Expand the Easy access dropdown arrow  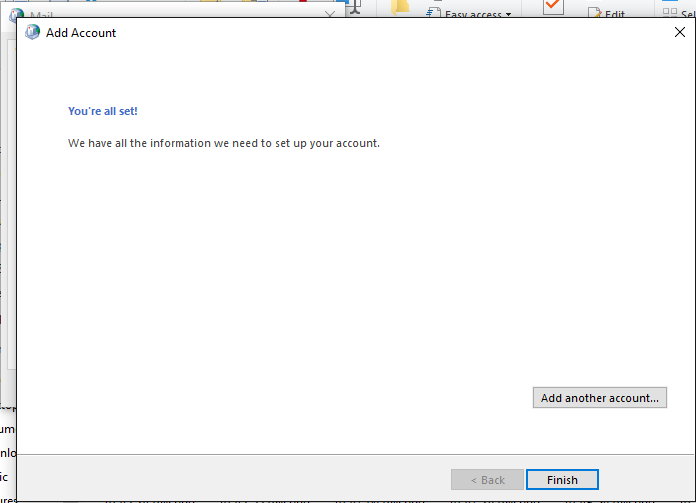pos(508,15)
